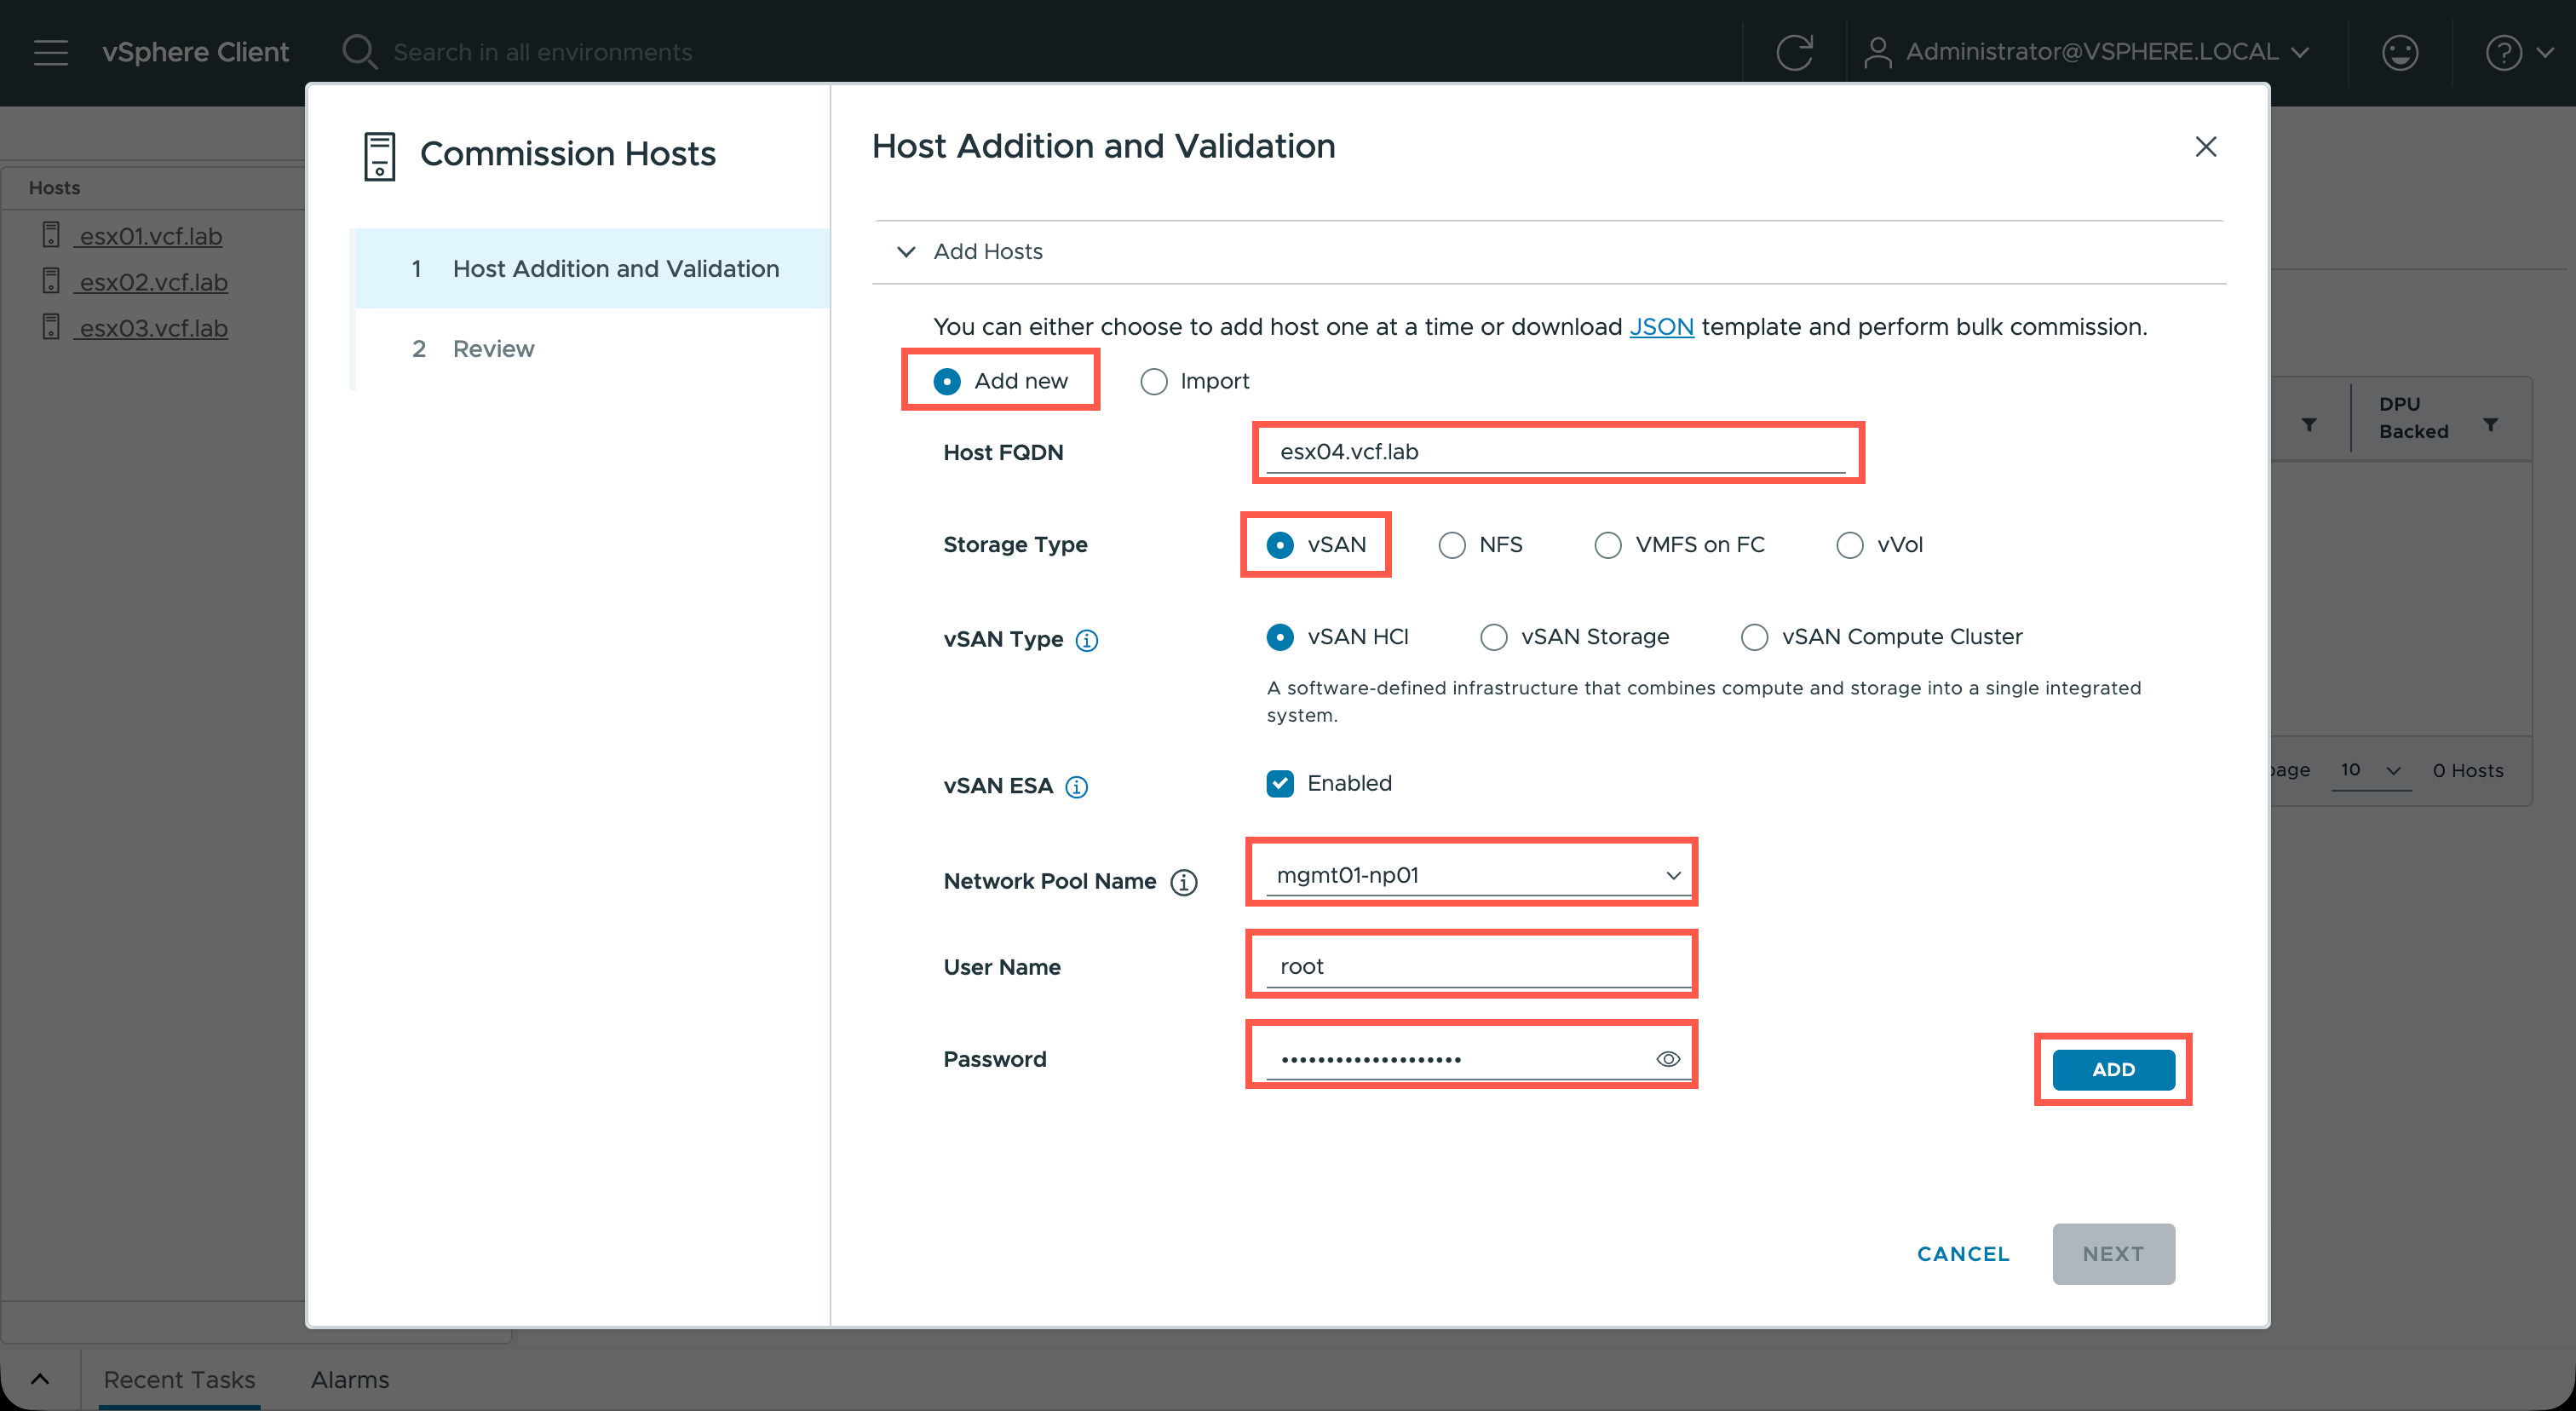Viewport: 2576px width, 1411px height.
Task: Click the refresh icon in header
Action: [1794, 52]
